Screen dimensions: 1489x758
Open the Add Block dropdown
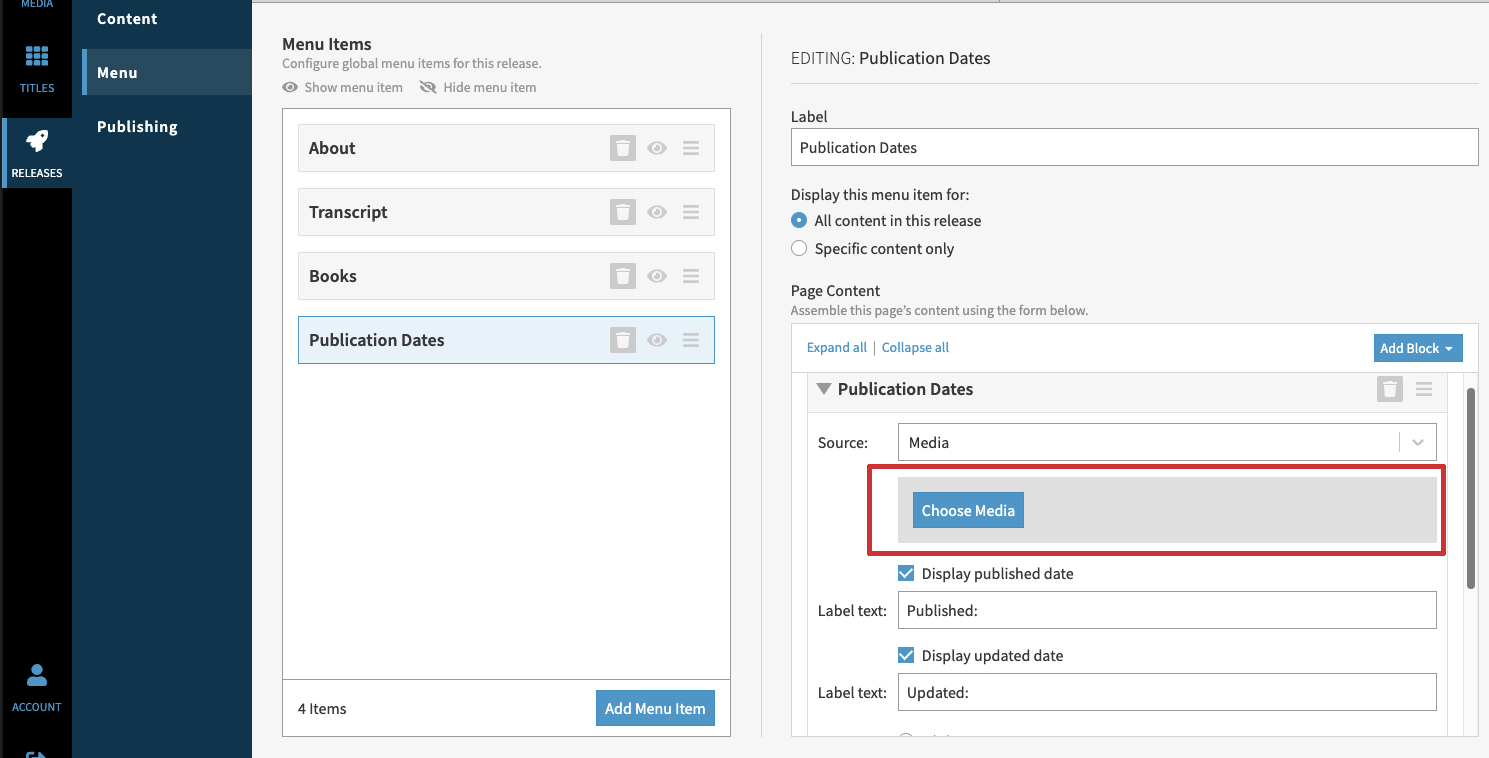(1417, 348)
